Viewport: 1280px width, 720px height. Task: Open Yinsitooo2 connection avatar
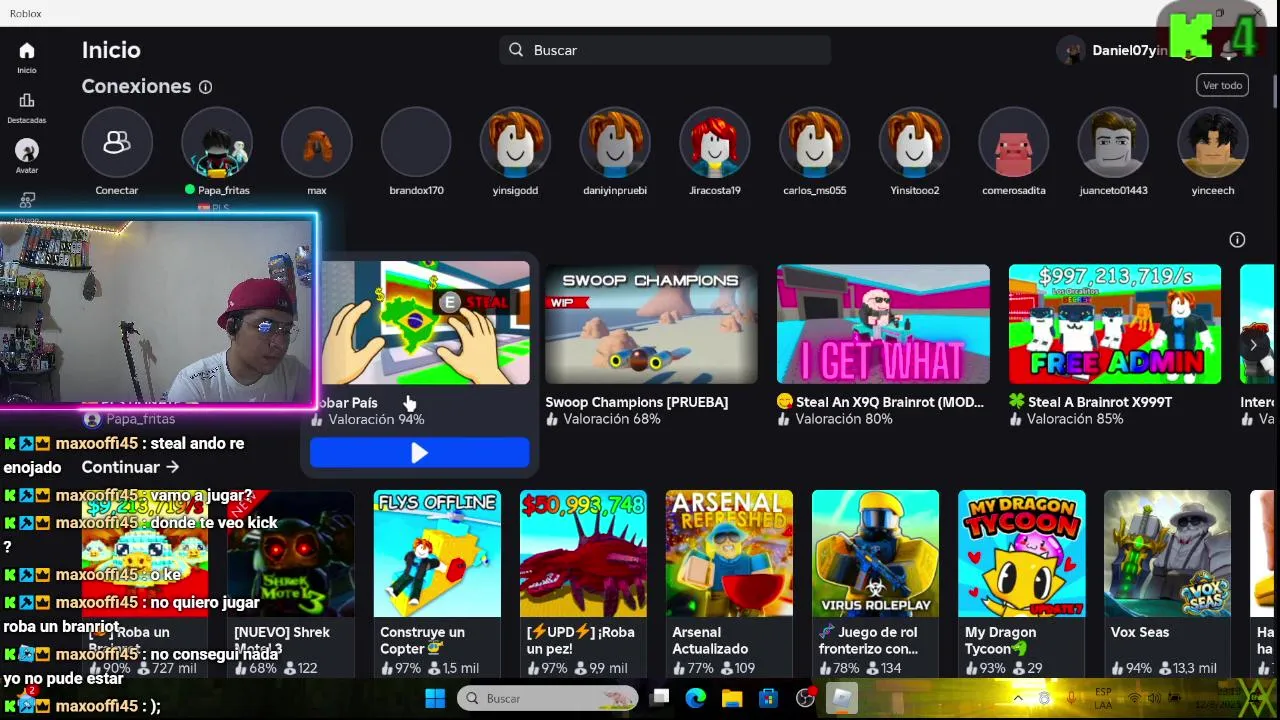pos(914,143)
